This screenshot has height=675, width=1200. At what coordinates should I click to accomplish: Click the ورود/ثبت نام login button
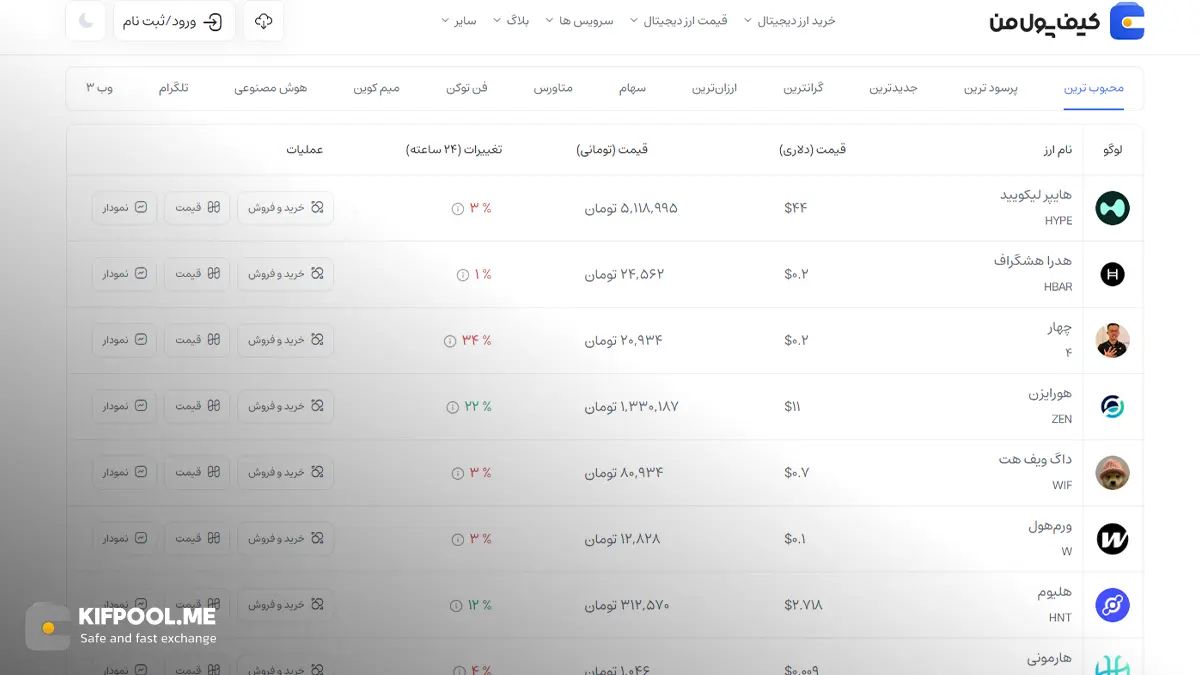click(175, 21)
